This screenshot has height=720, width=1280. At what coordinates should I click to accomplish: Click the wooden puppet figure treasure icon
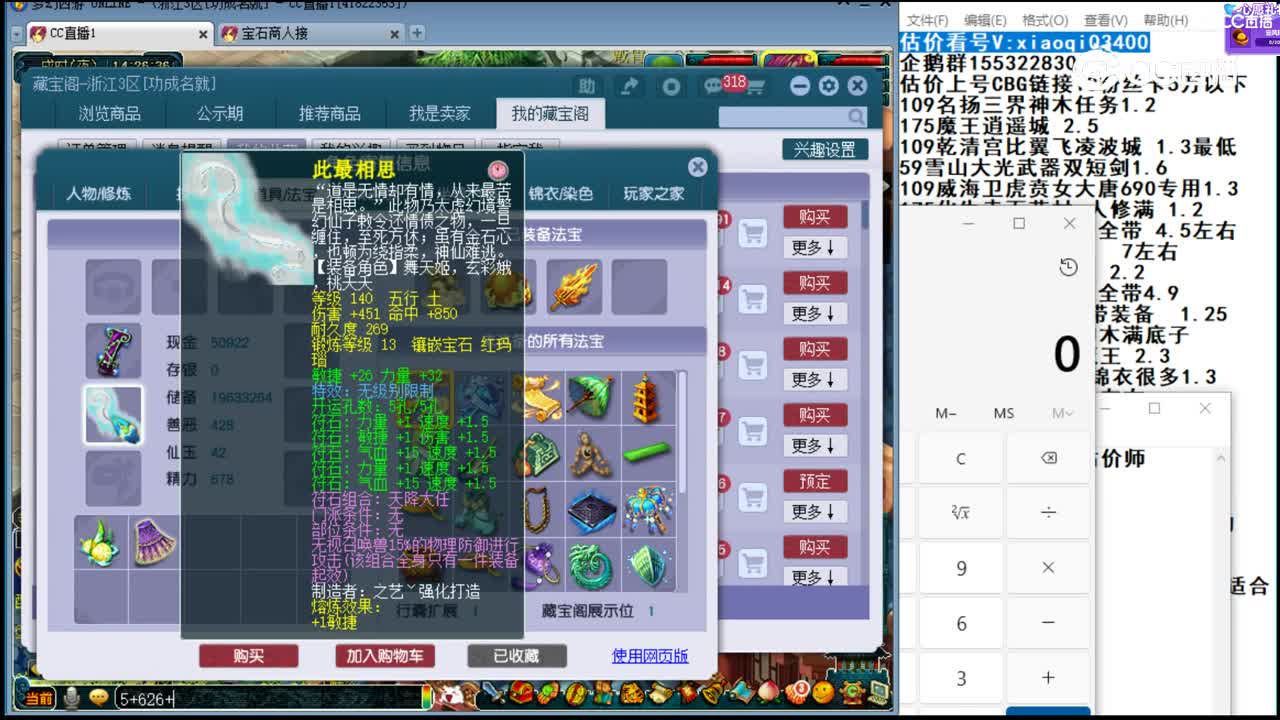click(x=591, y=455)
